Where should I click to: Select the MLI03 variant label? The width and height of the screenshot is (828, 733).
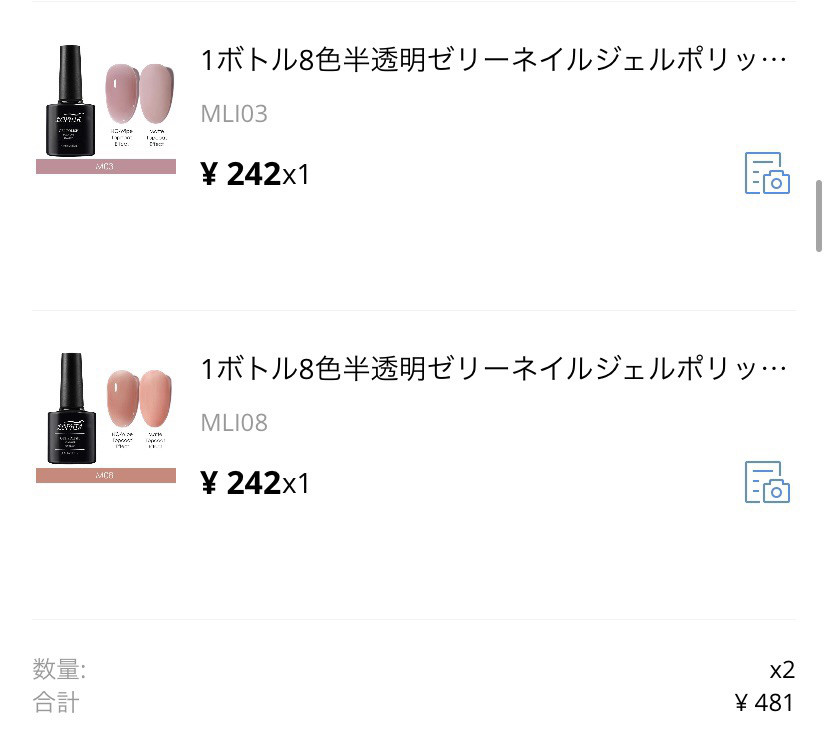[x=234, y=114]
